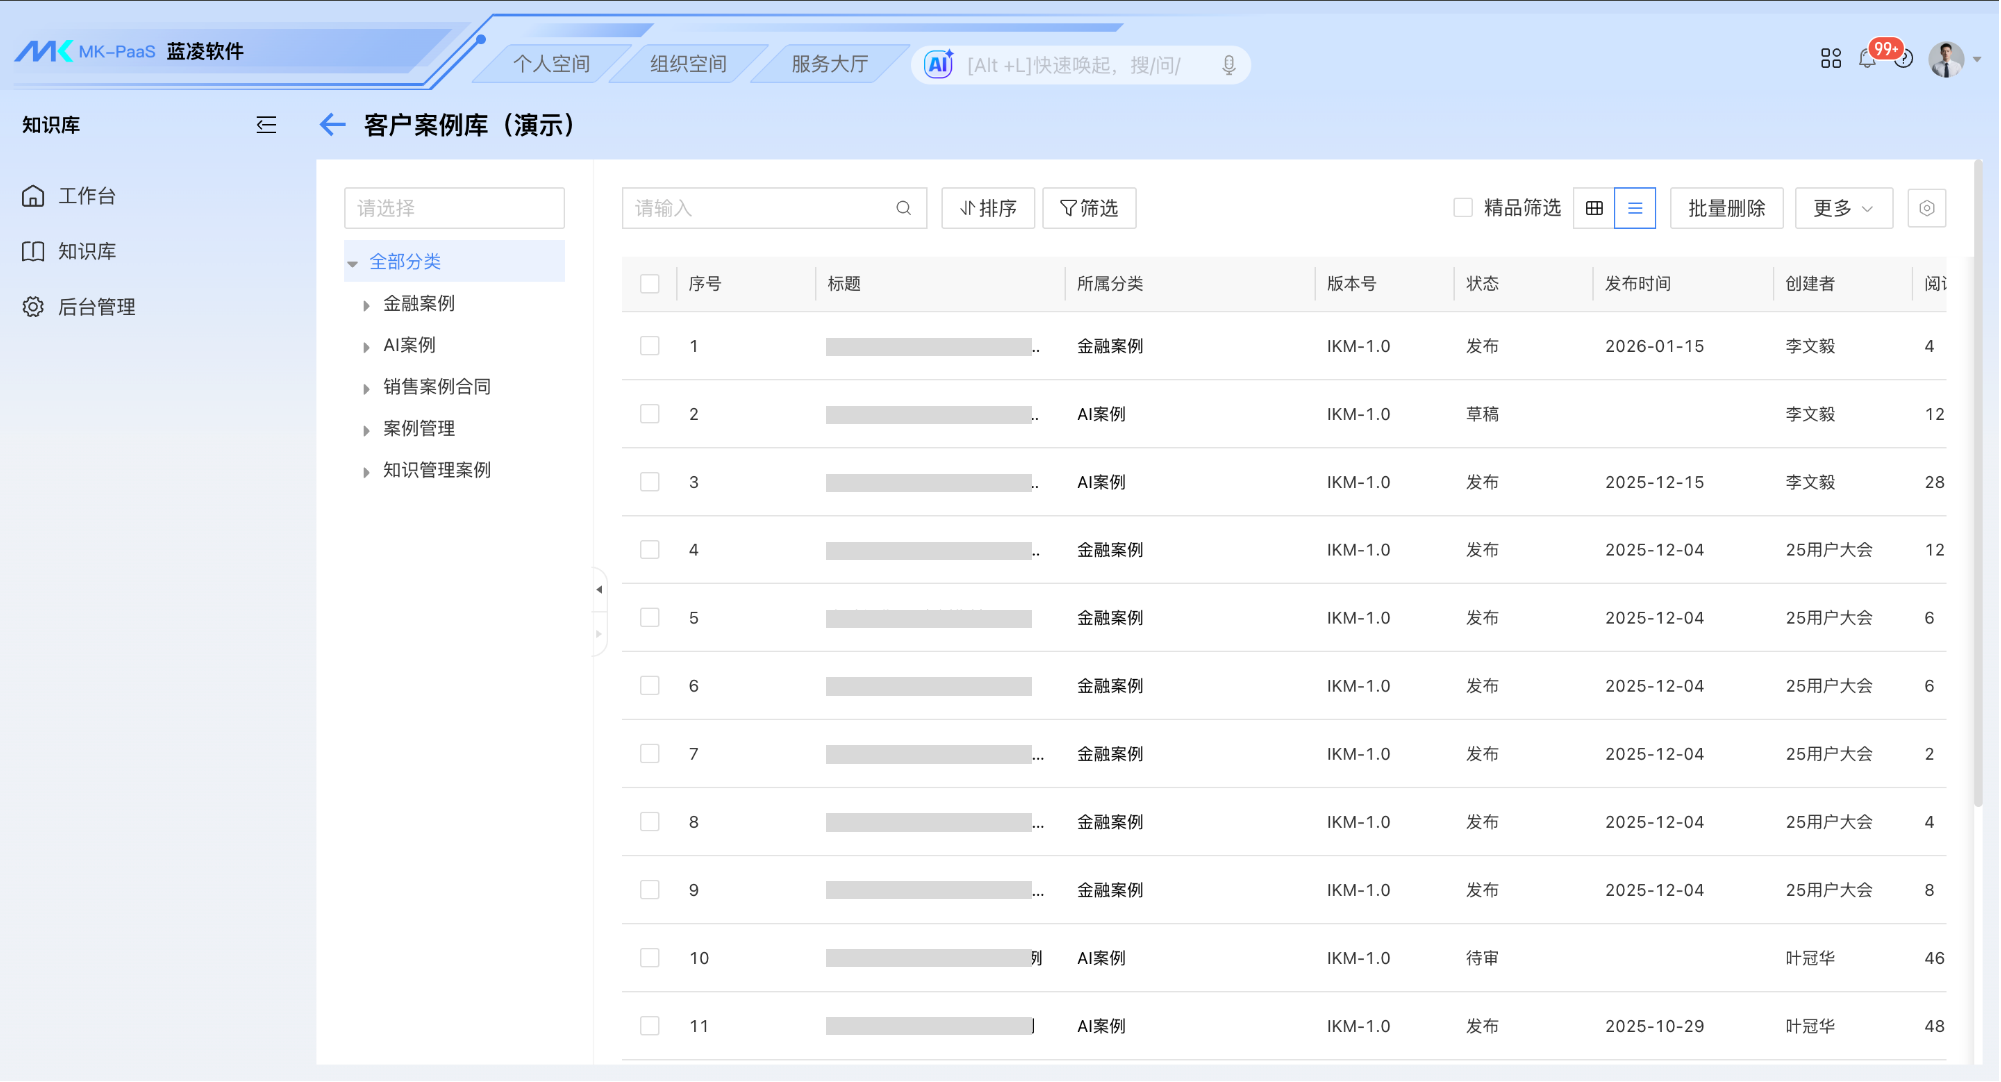This screenshot has width=2001, height=1082.
Task: Click the 2026-01-15 publish date
Action: (1654, 346)
